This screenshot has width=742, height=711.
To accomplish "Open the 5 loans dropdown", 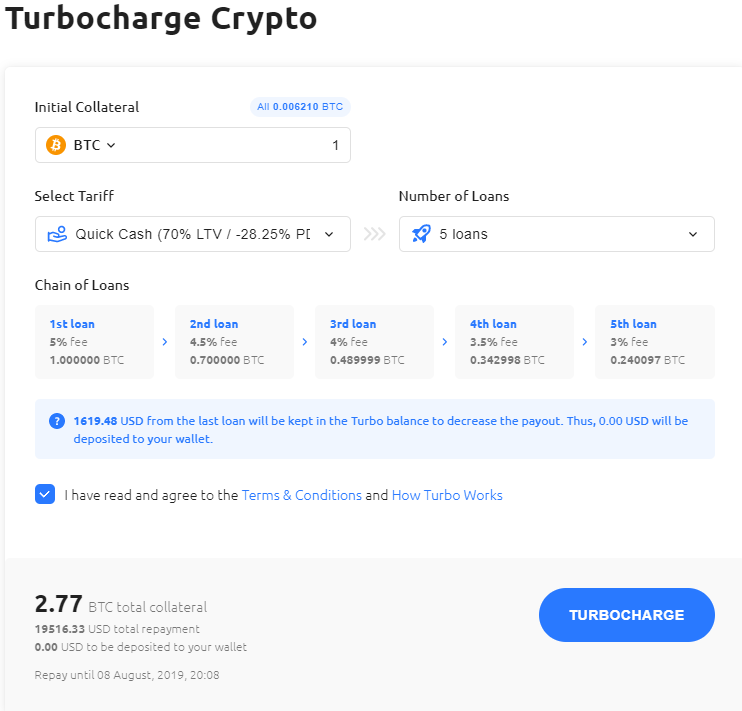I will click(556, 234).
